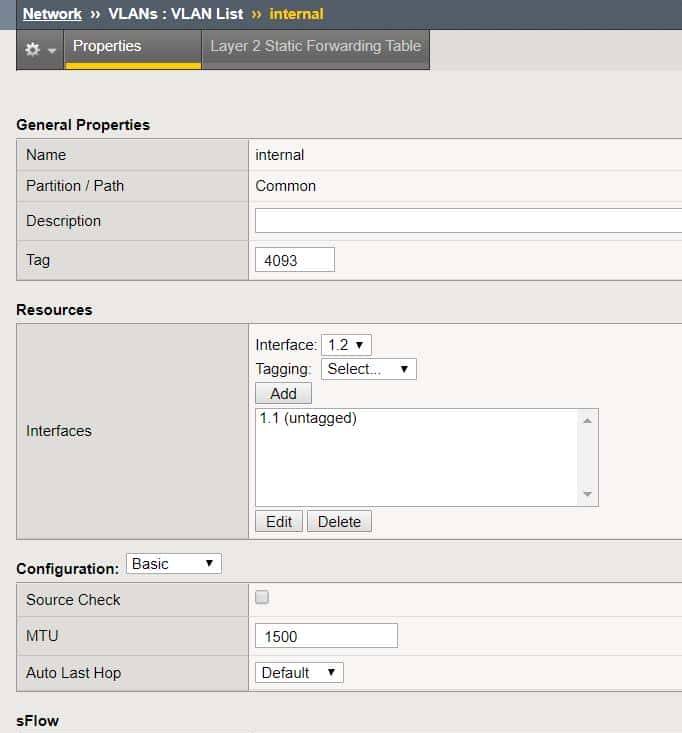Click into the Description text field
Viewport: 682px width, 733px height.
tap(468, 221)
